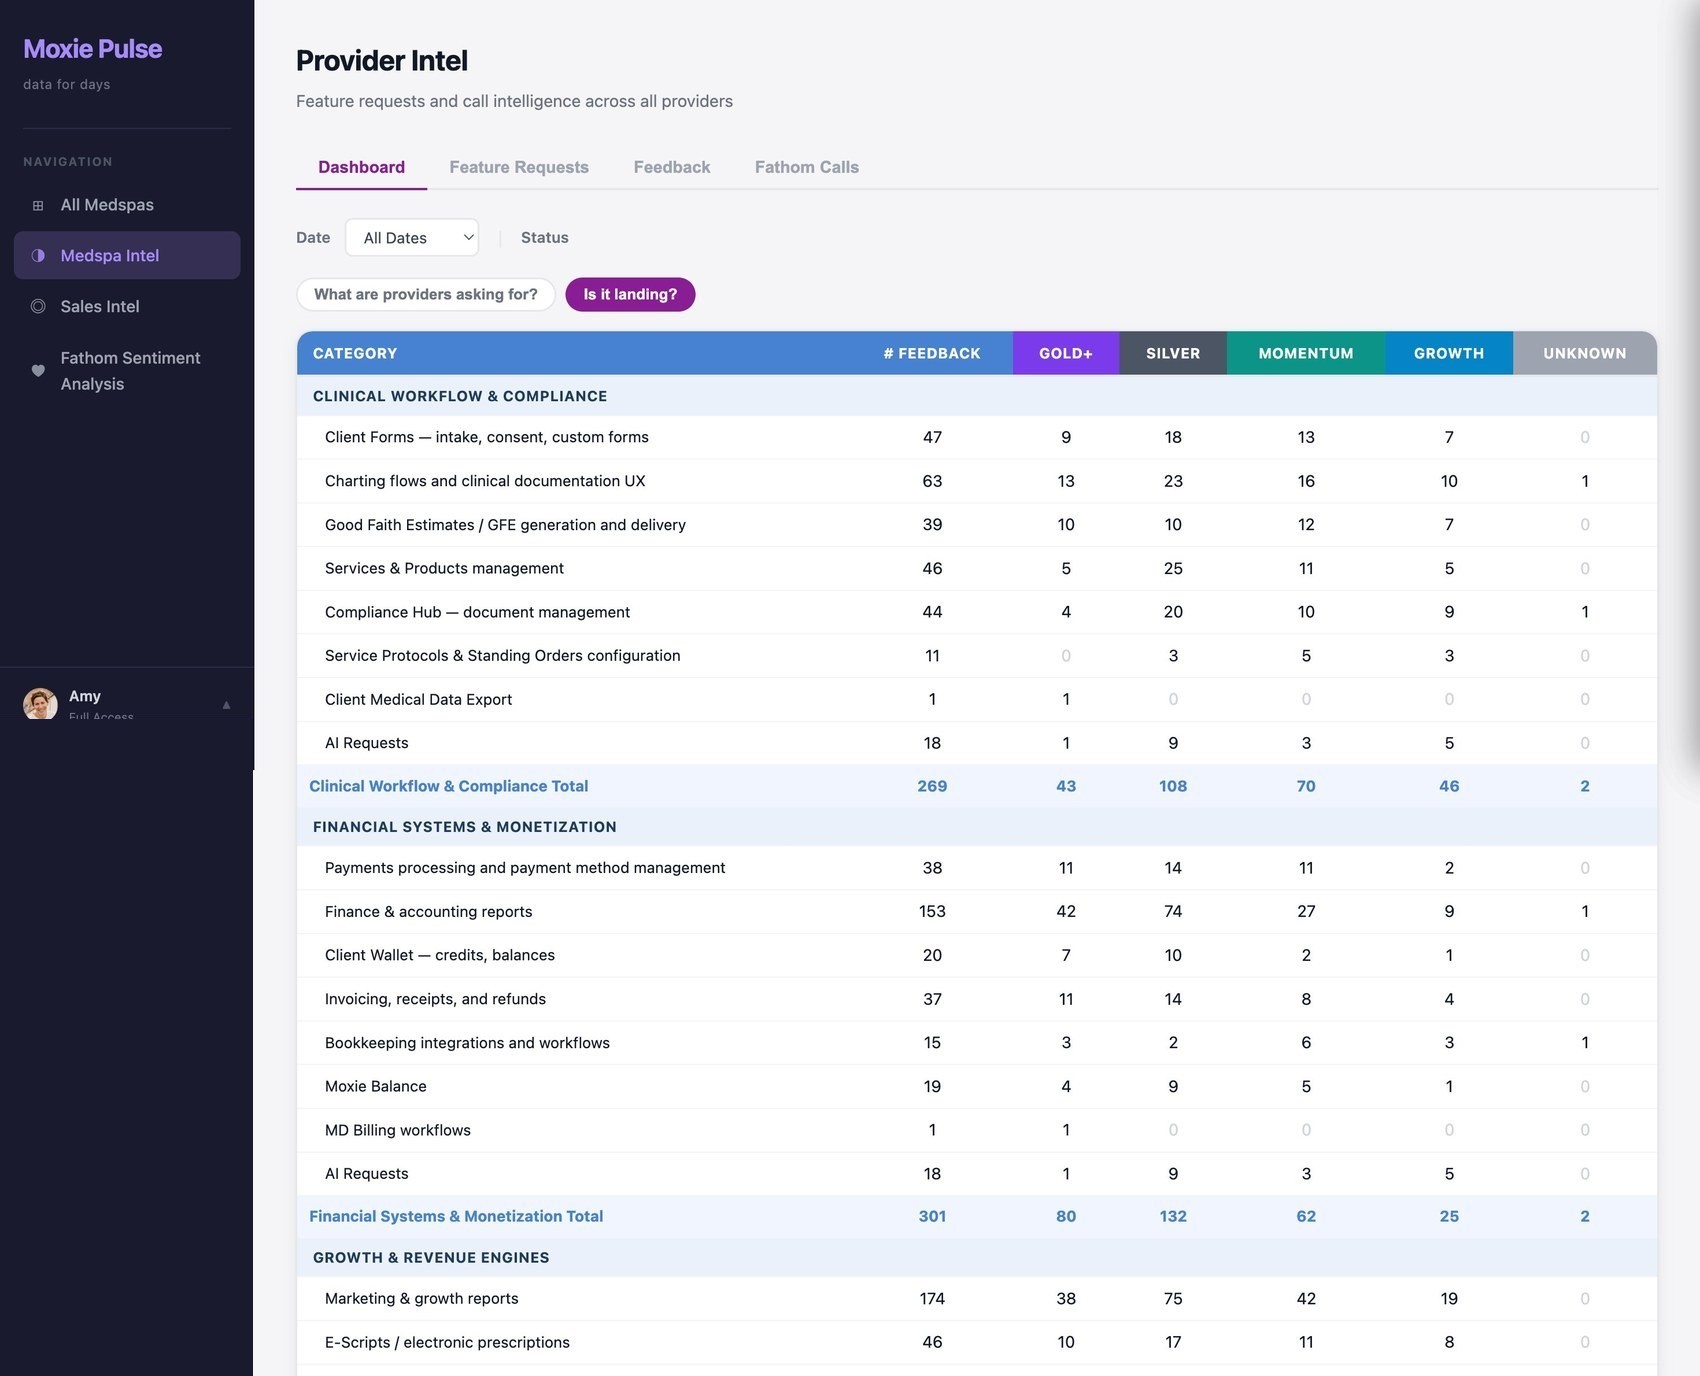Click 'Client Wallet — credits, balances' row
This screenshot has width=1700, height=1376.
[x=977, y=956]
